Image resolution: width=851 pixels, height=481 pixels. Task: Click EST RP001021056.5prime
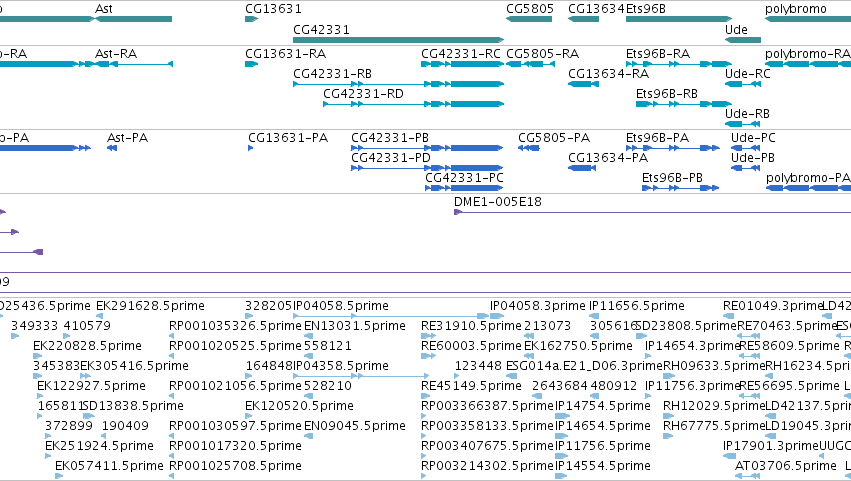point(235,387)
